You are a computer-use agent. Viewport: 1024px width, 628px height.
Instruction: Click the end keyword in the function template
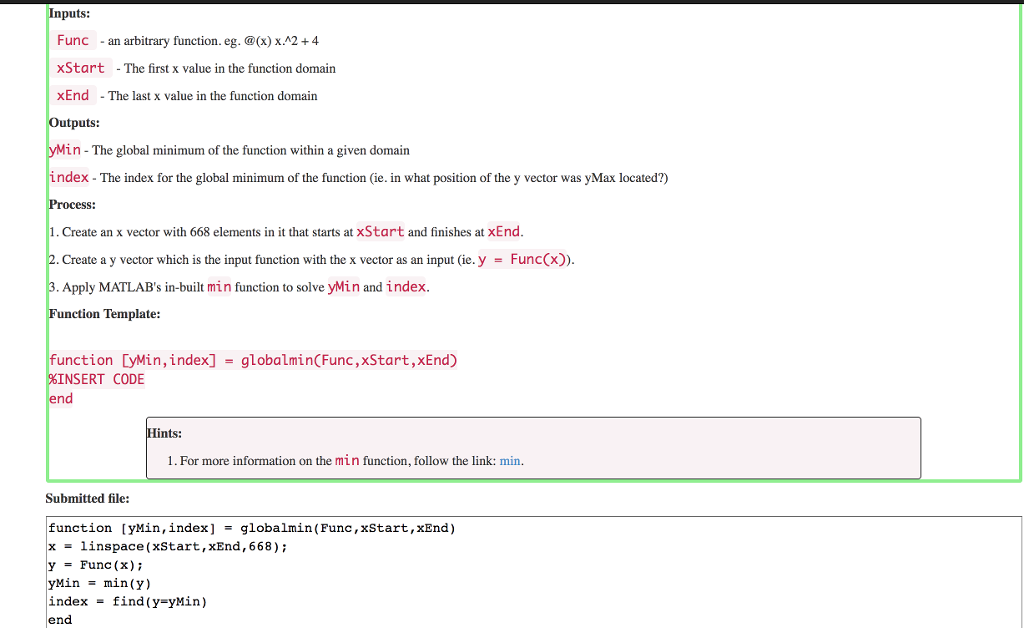click(x=60, y=398)
